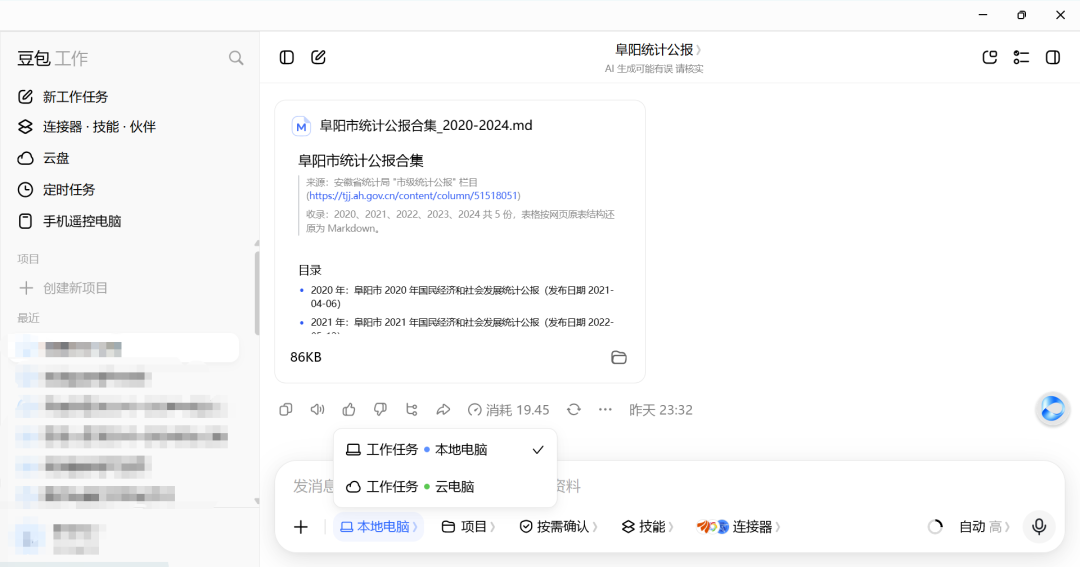1080x567 pixels.
Task: Click the 目录 heading in preview
Action: (309, 270)
